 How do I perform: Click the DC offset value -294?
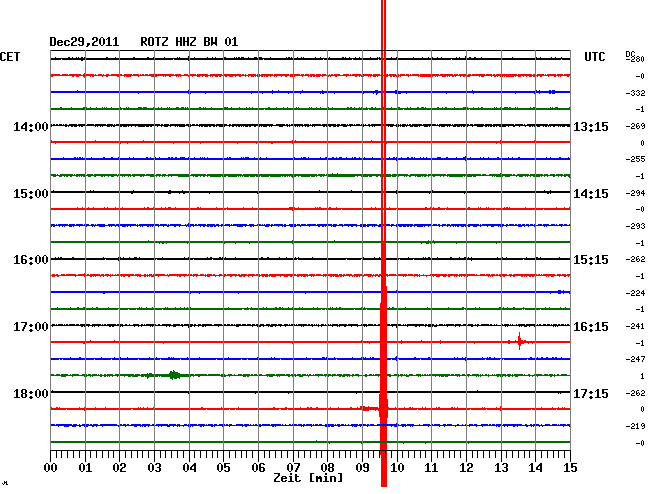pyautogui.click(x=635, y=193)
